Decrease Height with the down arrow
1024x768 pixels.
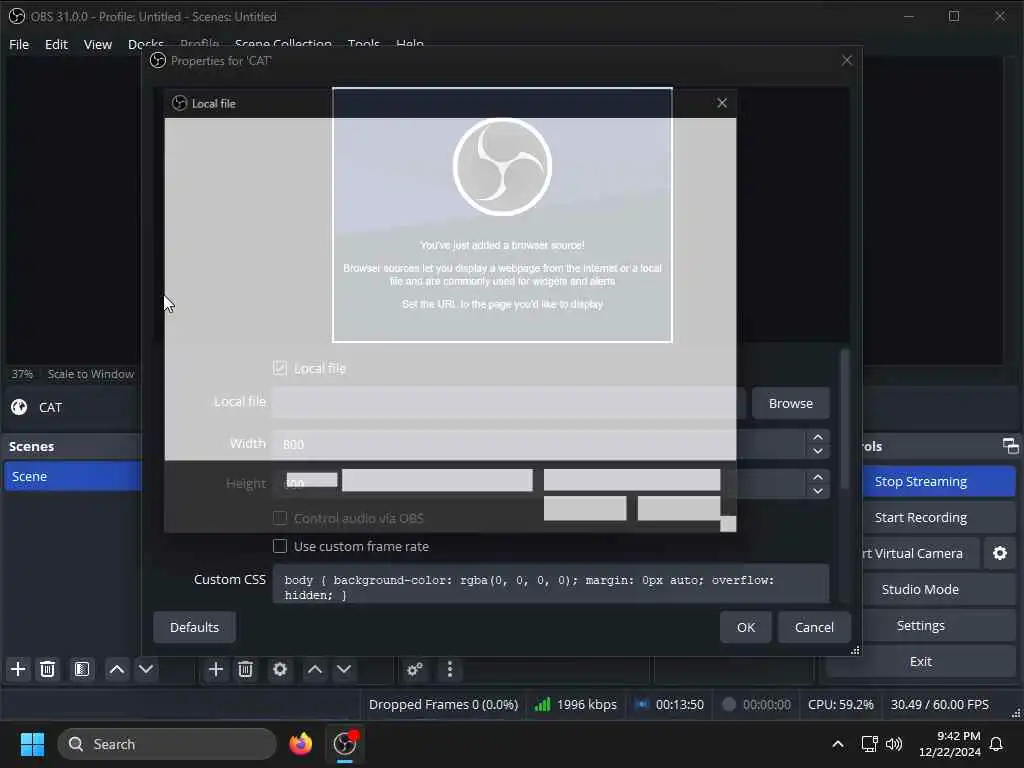[x=818, y=491]
